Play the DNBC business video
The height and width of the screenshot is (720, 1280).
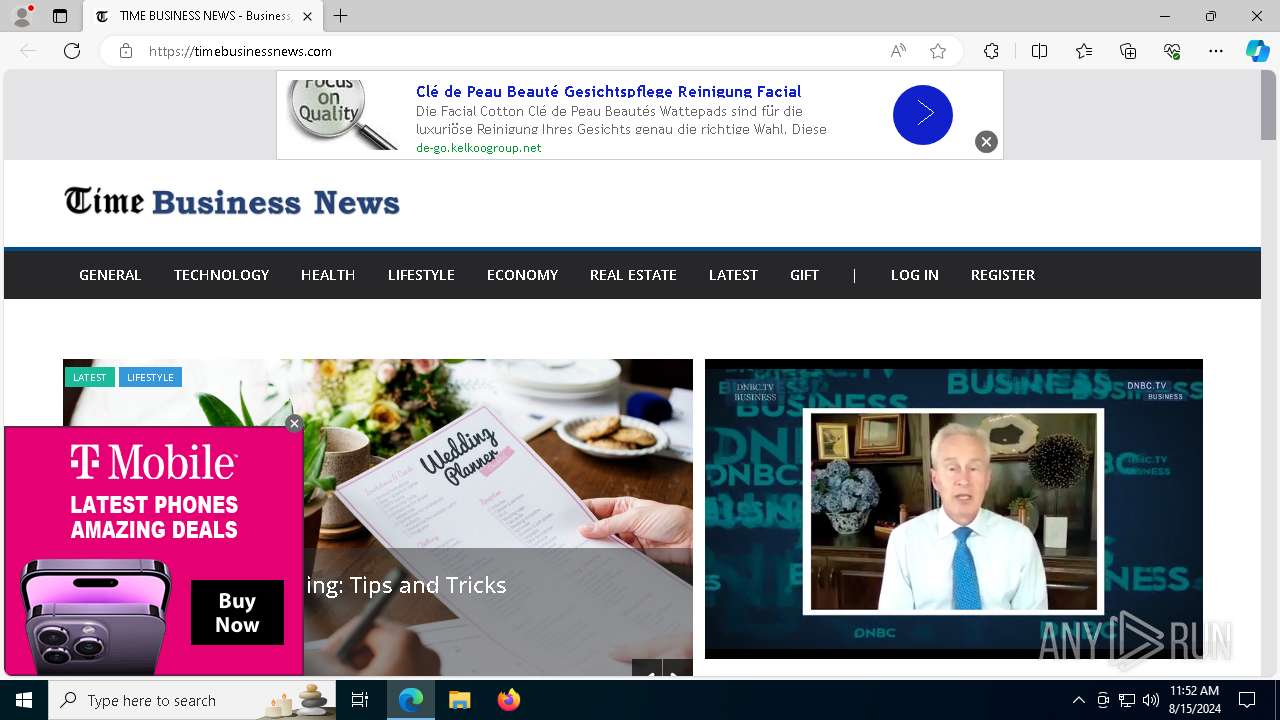click(954, 509)
